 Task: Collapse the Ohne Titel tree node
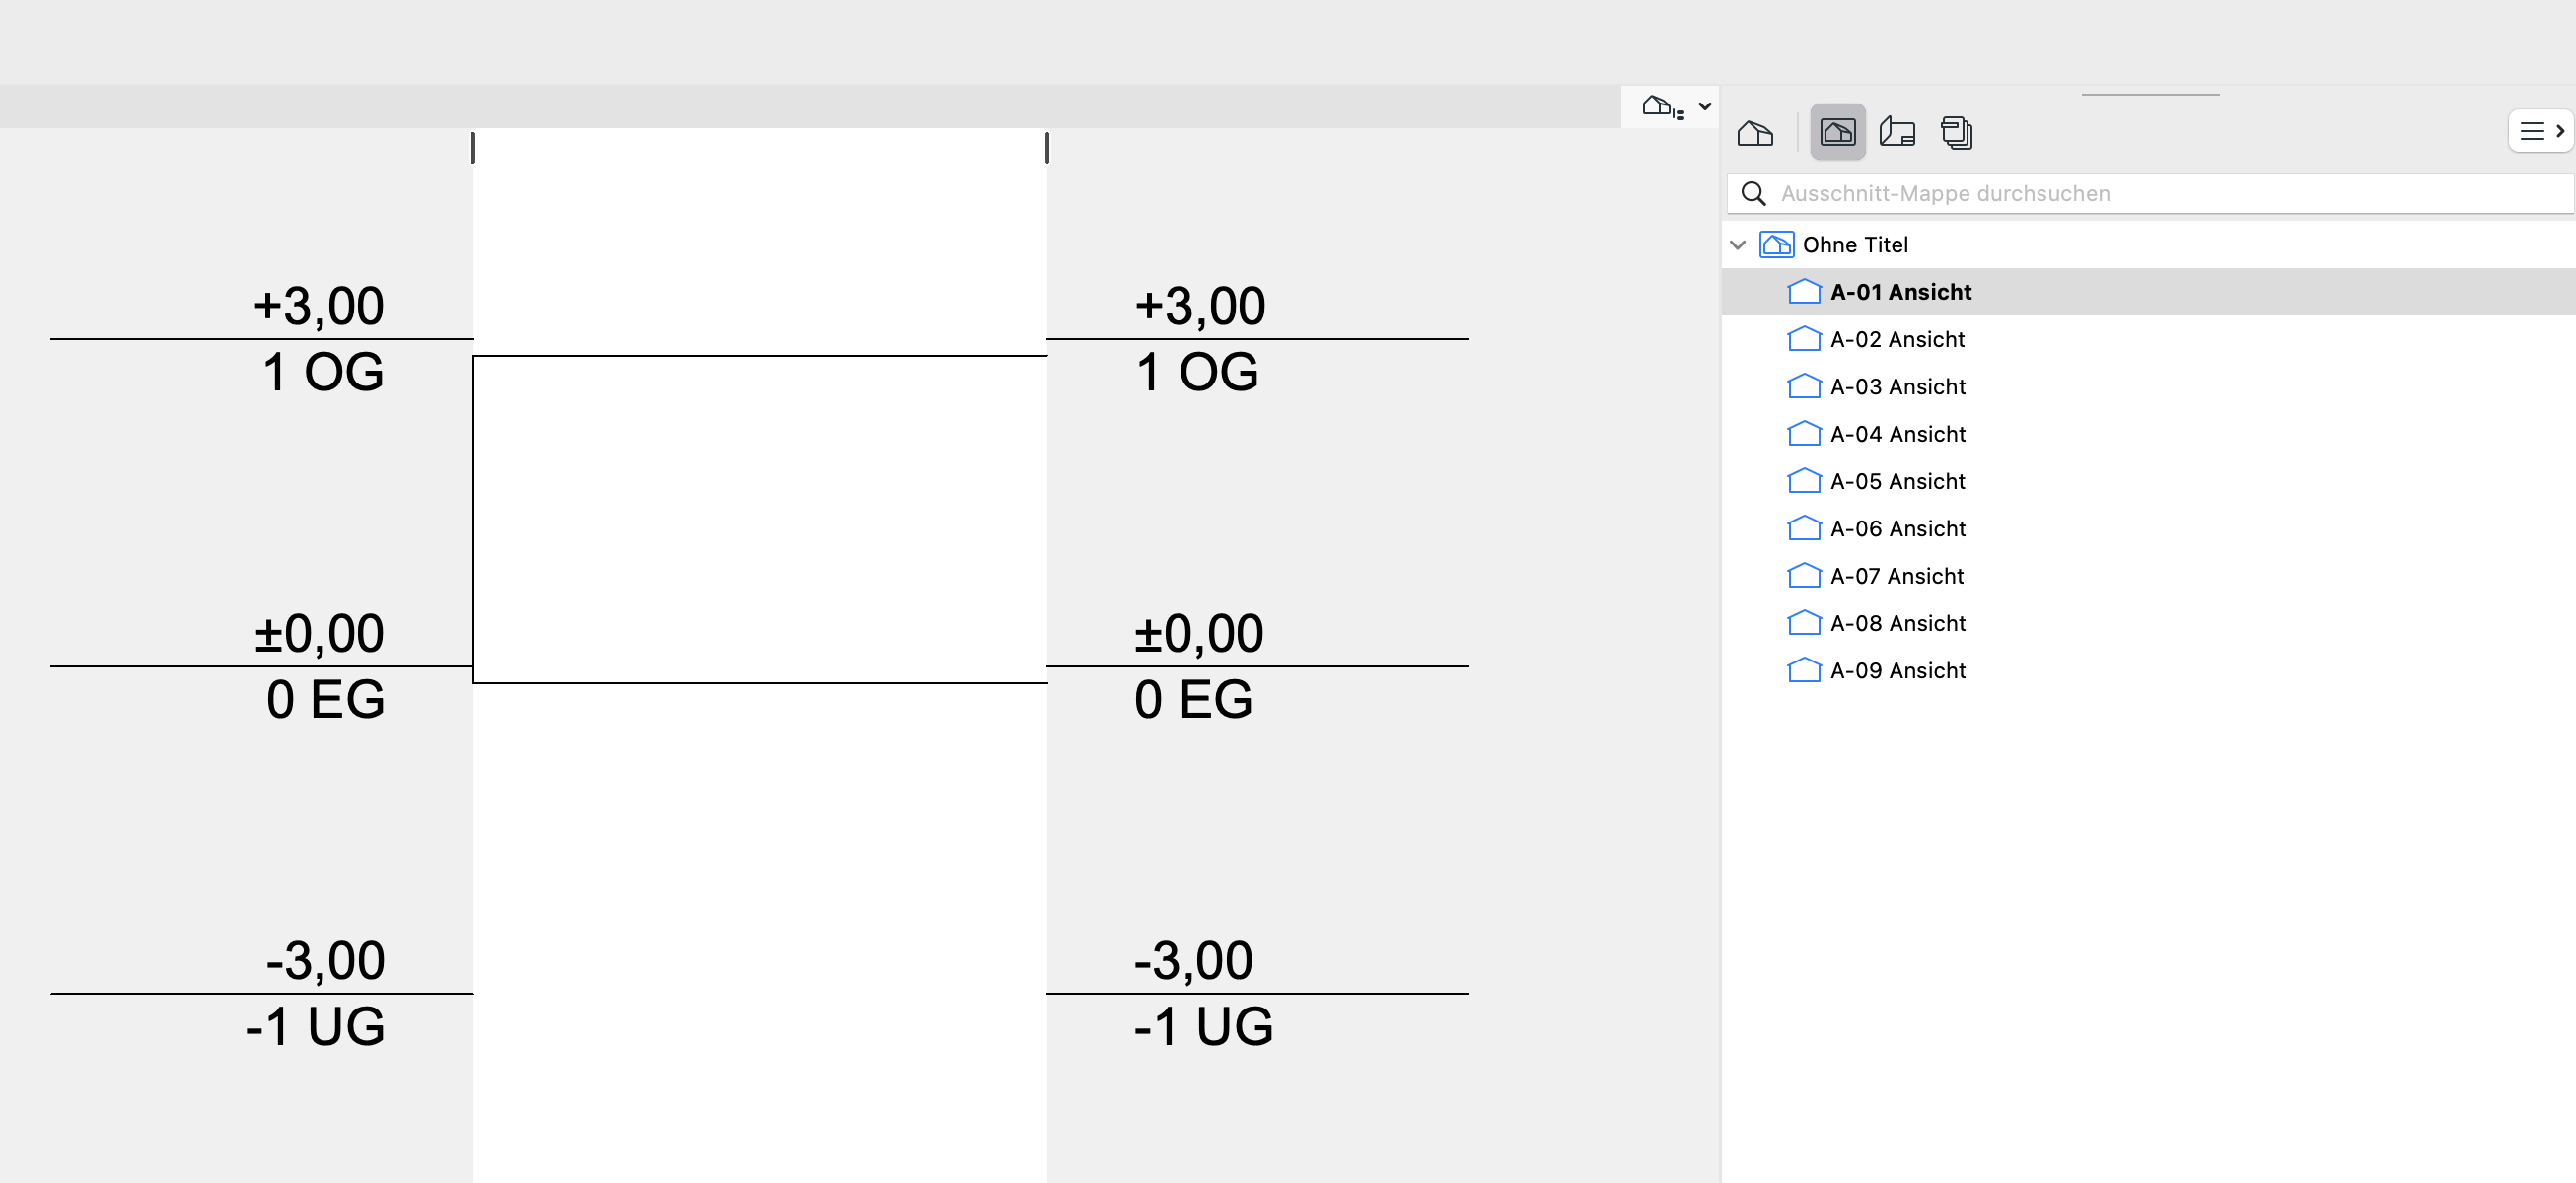click(x=1738, y=245)
